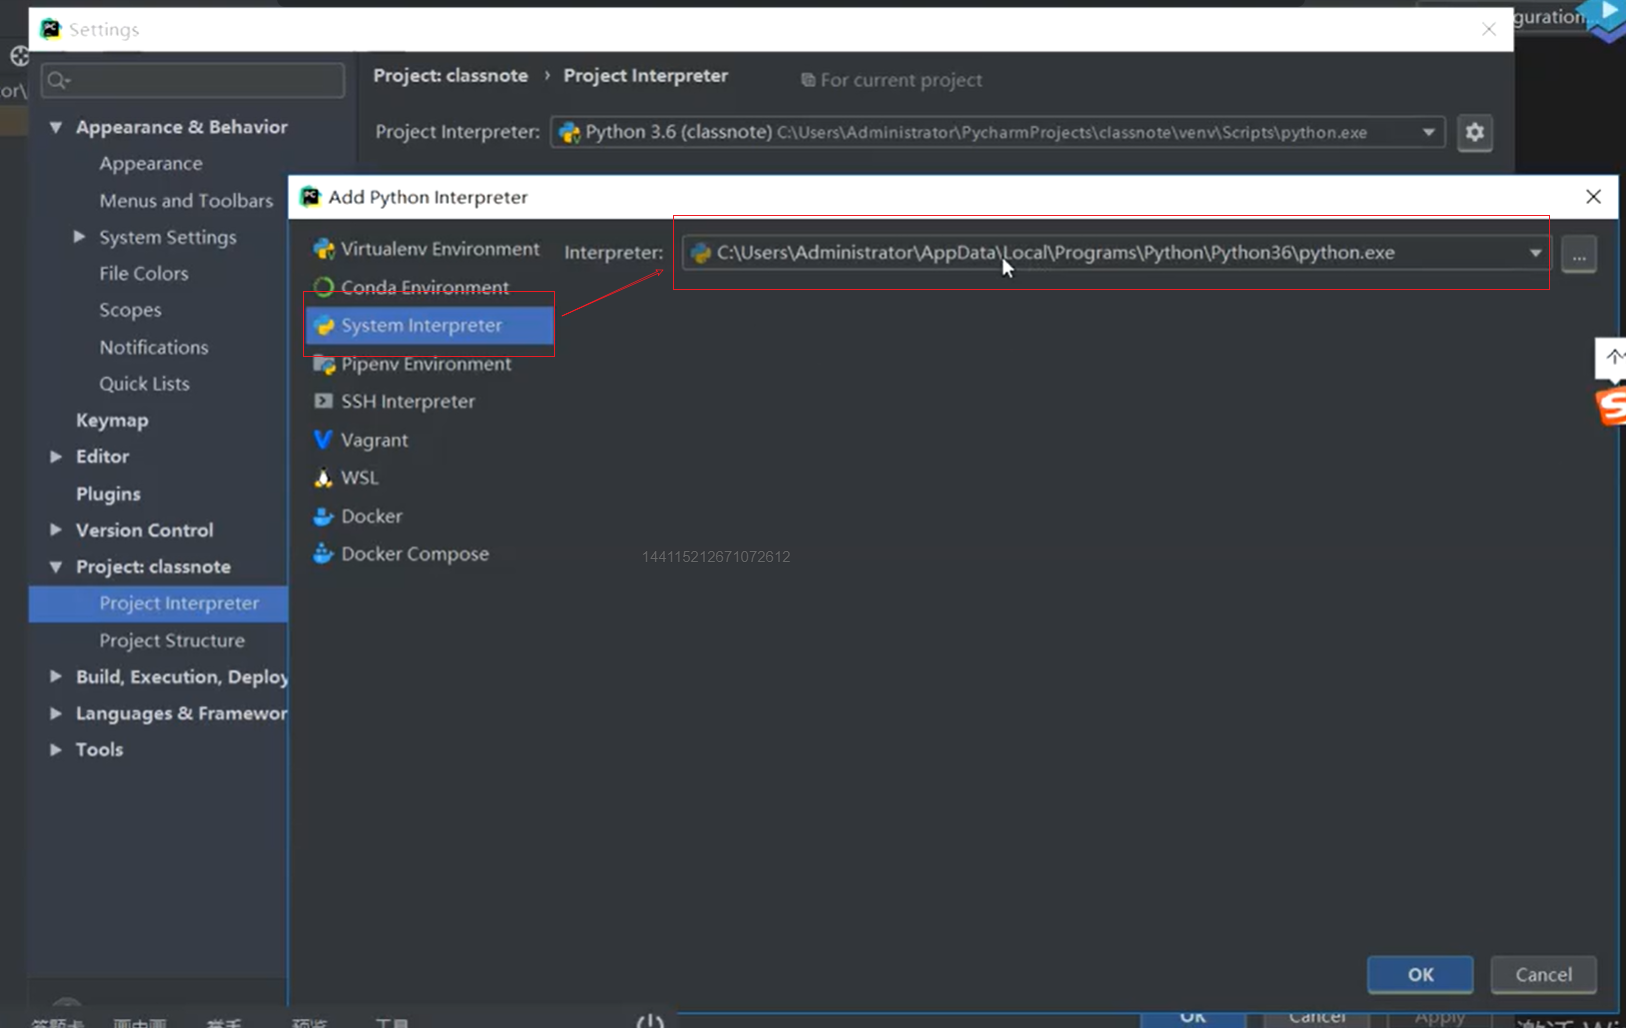Open the Project Interpreter gear settings
Screen dimensions: 1626x1028
1475,132
